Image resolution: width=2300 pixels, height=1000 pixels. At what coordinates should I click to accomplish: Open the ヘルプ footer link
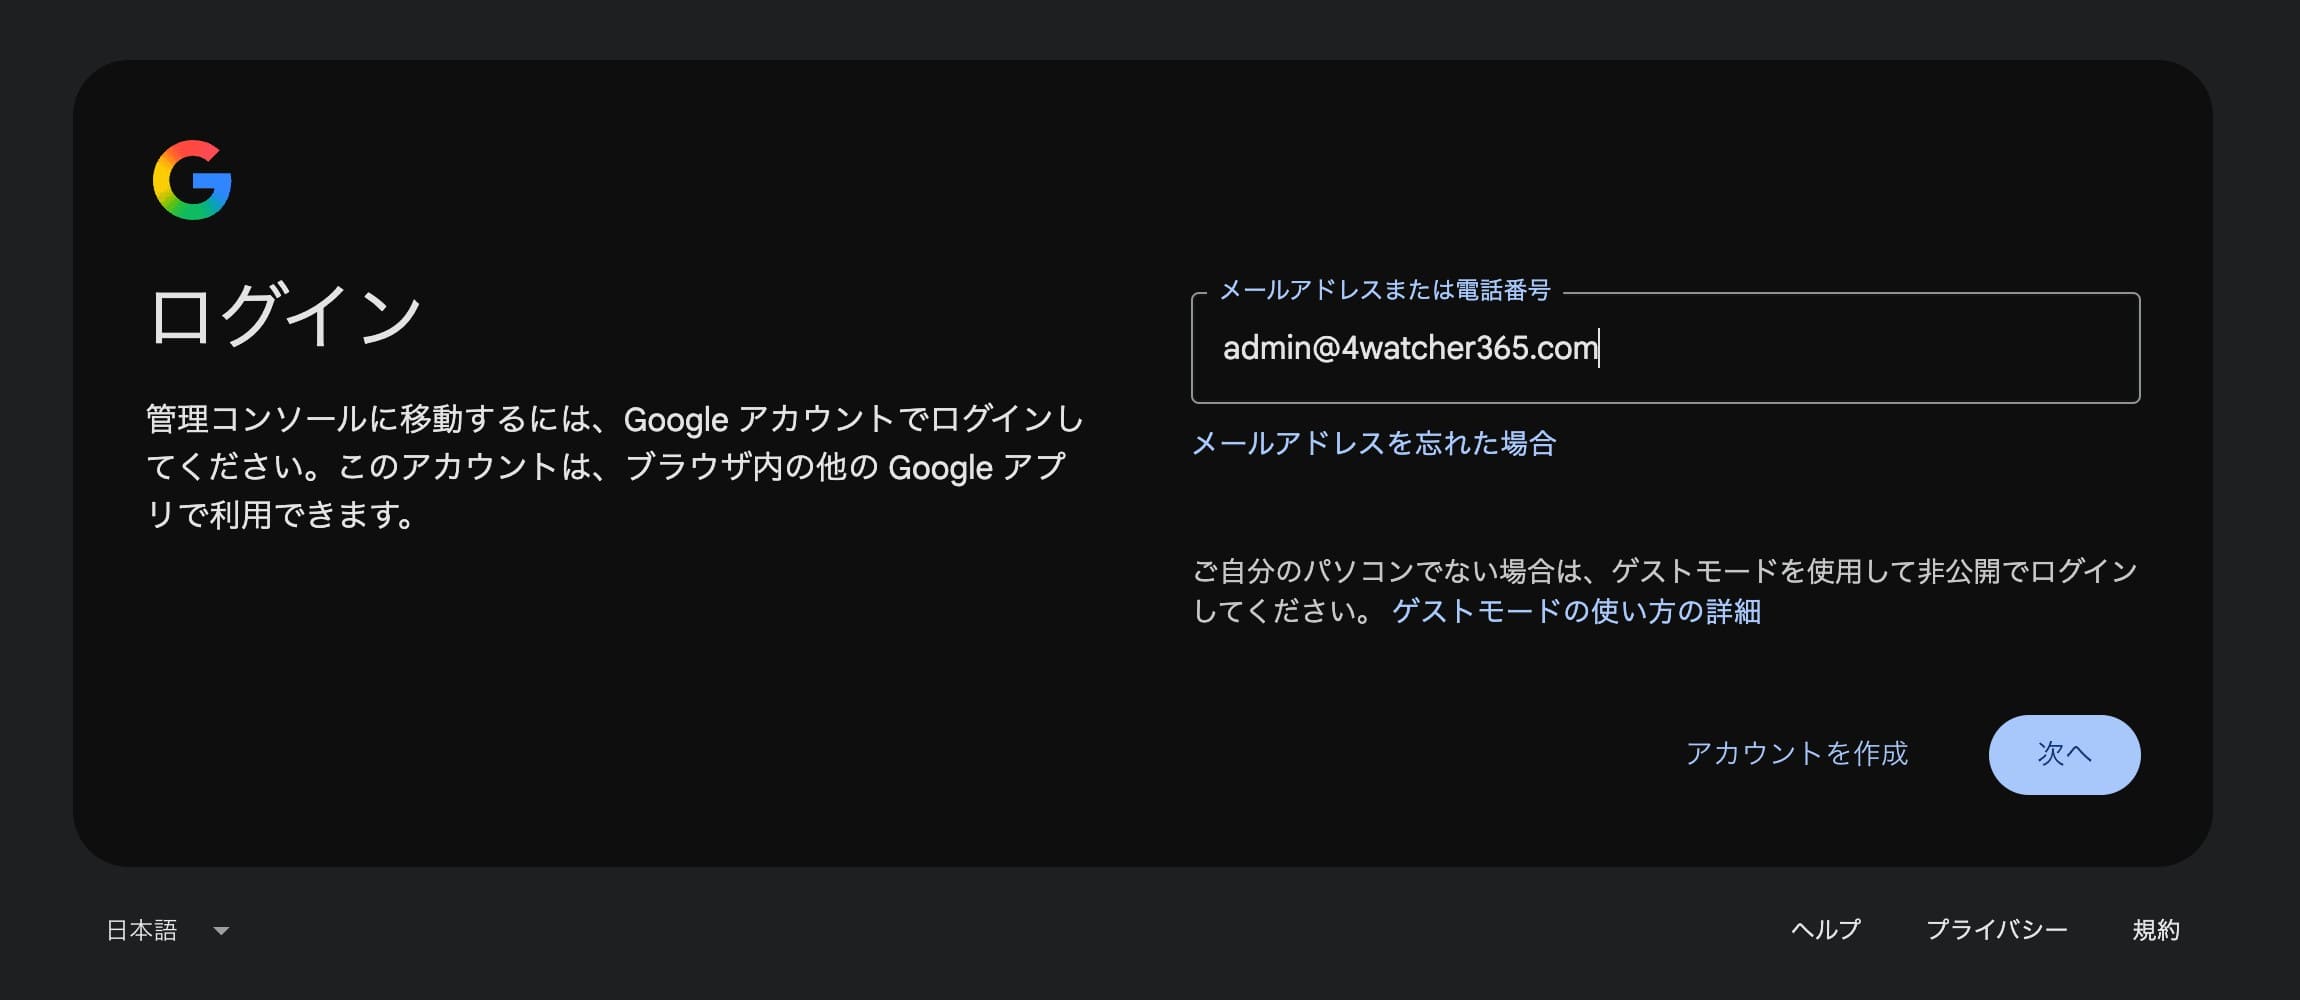tap(1825, 930)
